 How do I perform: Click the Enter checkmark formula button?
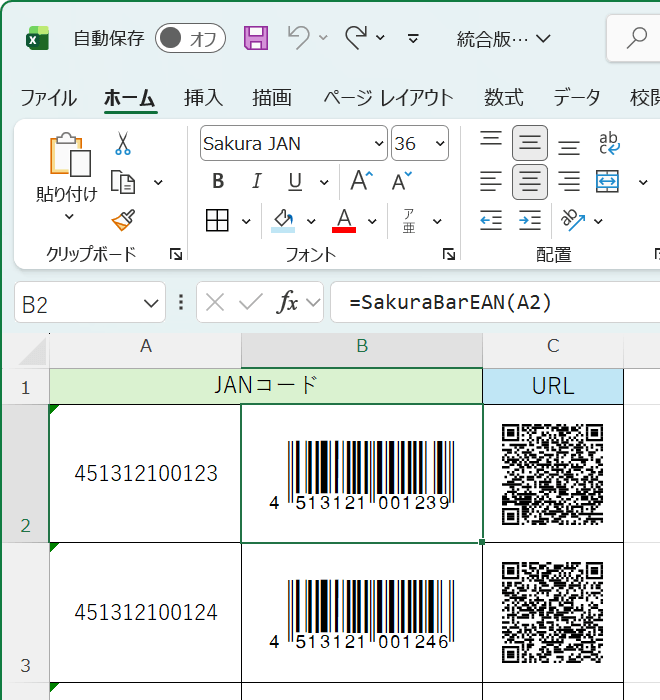[x=251, y=303]
